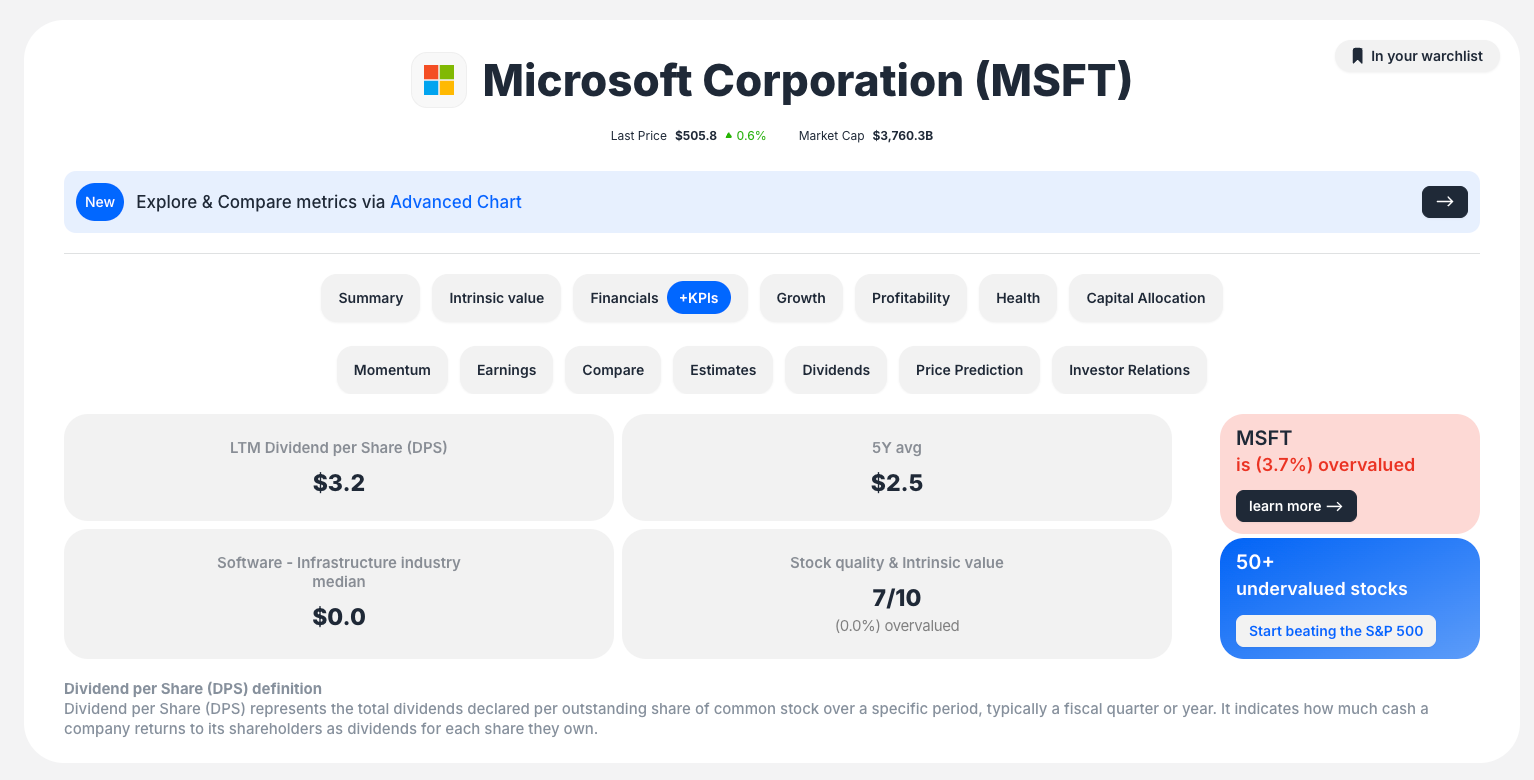Switch to the Summary tab

[370, 298]
